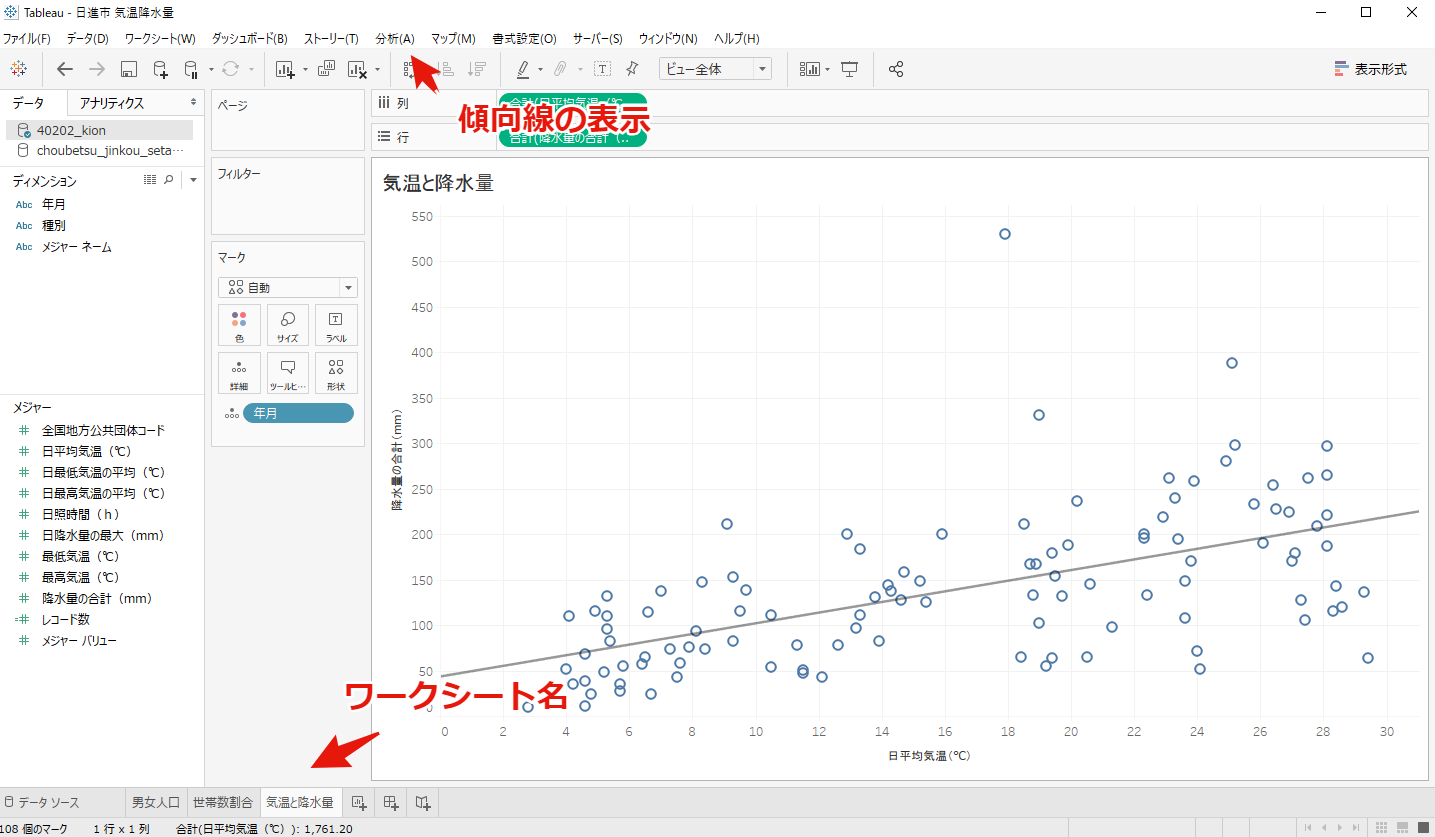Sort descending using toolbar icon

[477, 69]
